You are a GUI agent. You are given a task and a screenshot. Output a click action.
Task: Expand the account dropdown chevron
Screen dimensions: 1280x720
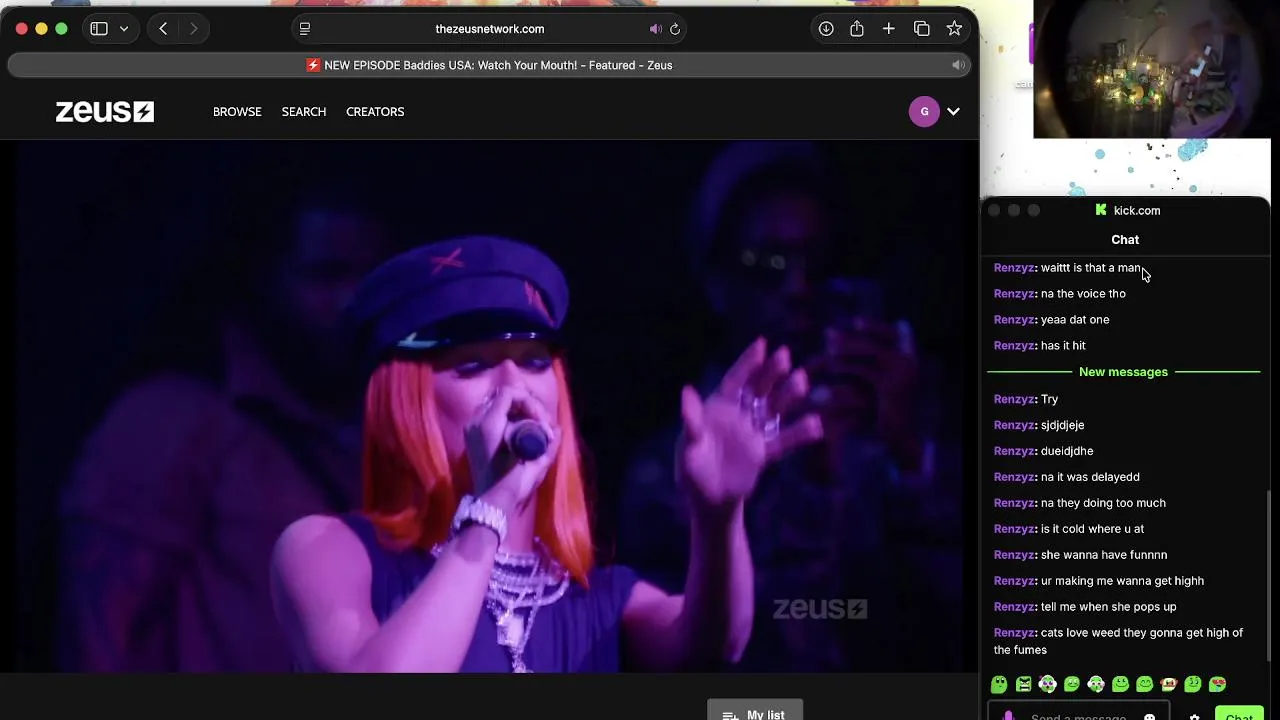pyautogui.click(x=953, y=112)
